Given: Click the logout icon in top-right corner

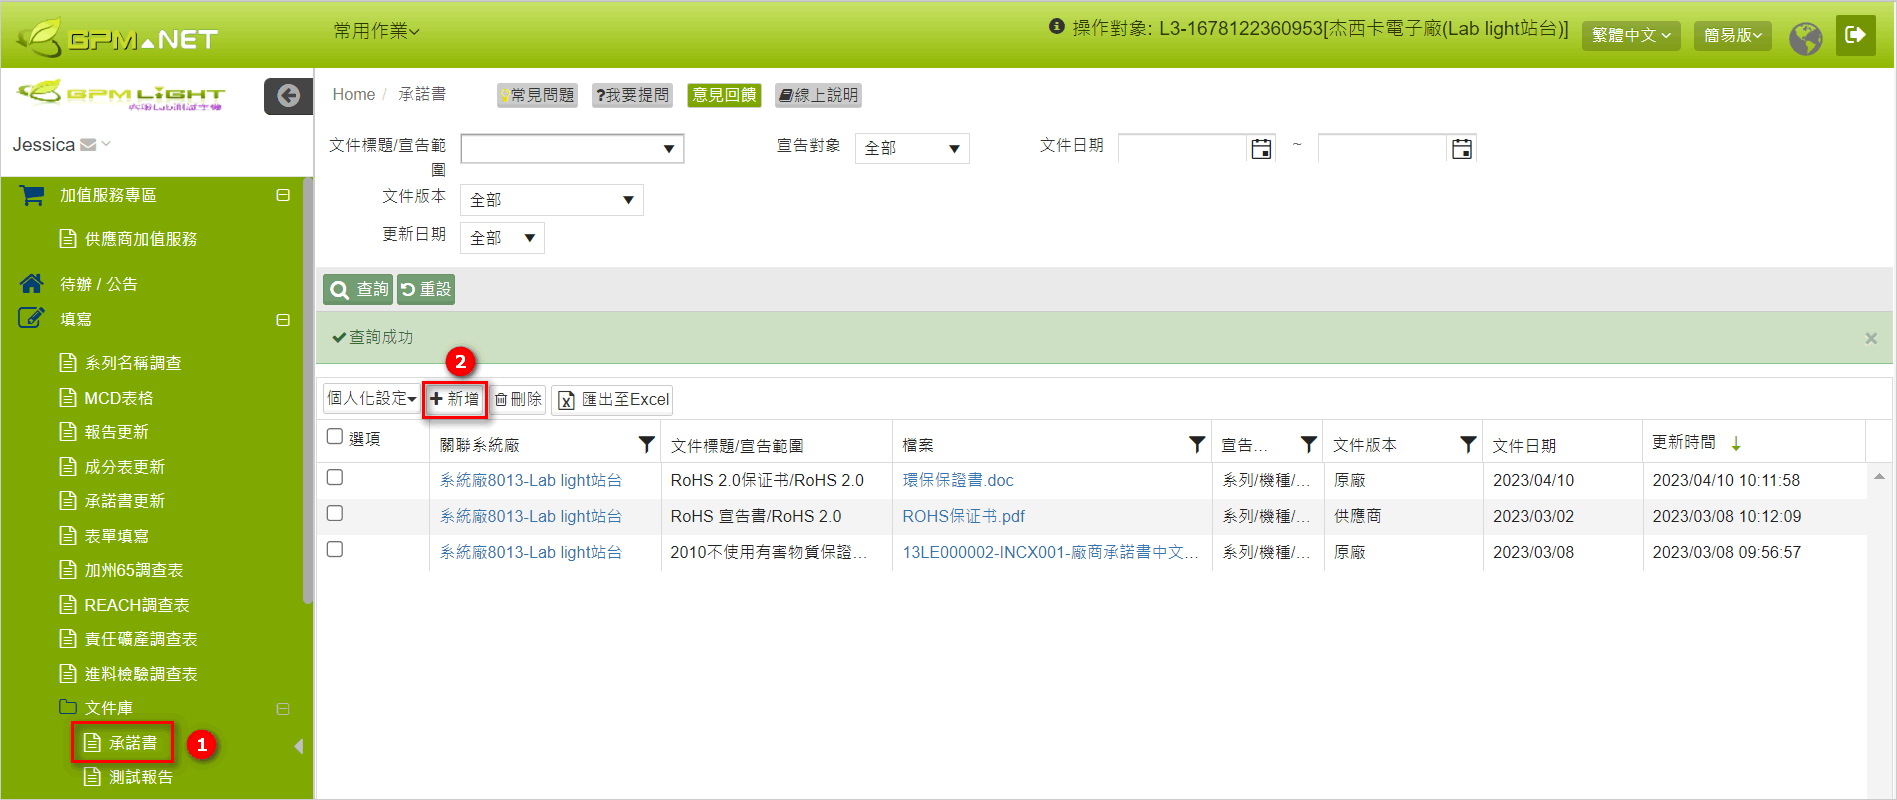Looking at the screenshot, I should [x=1855, y=36].
